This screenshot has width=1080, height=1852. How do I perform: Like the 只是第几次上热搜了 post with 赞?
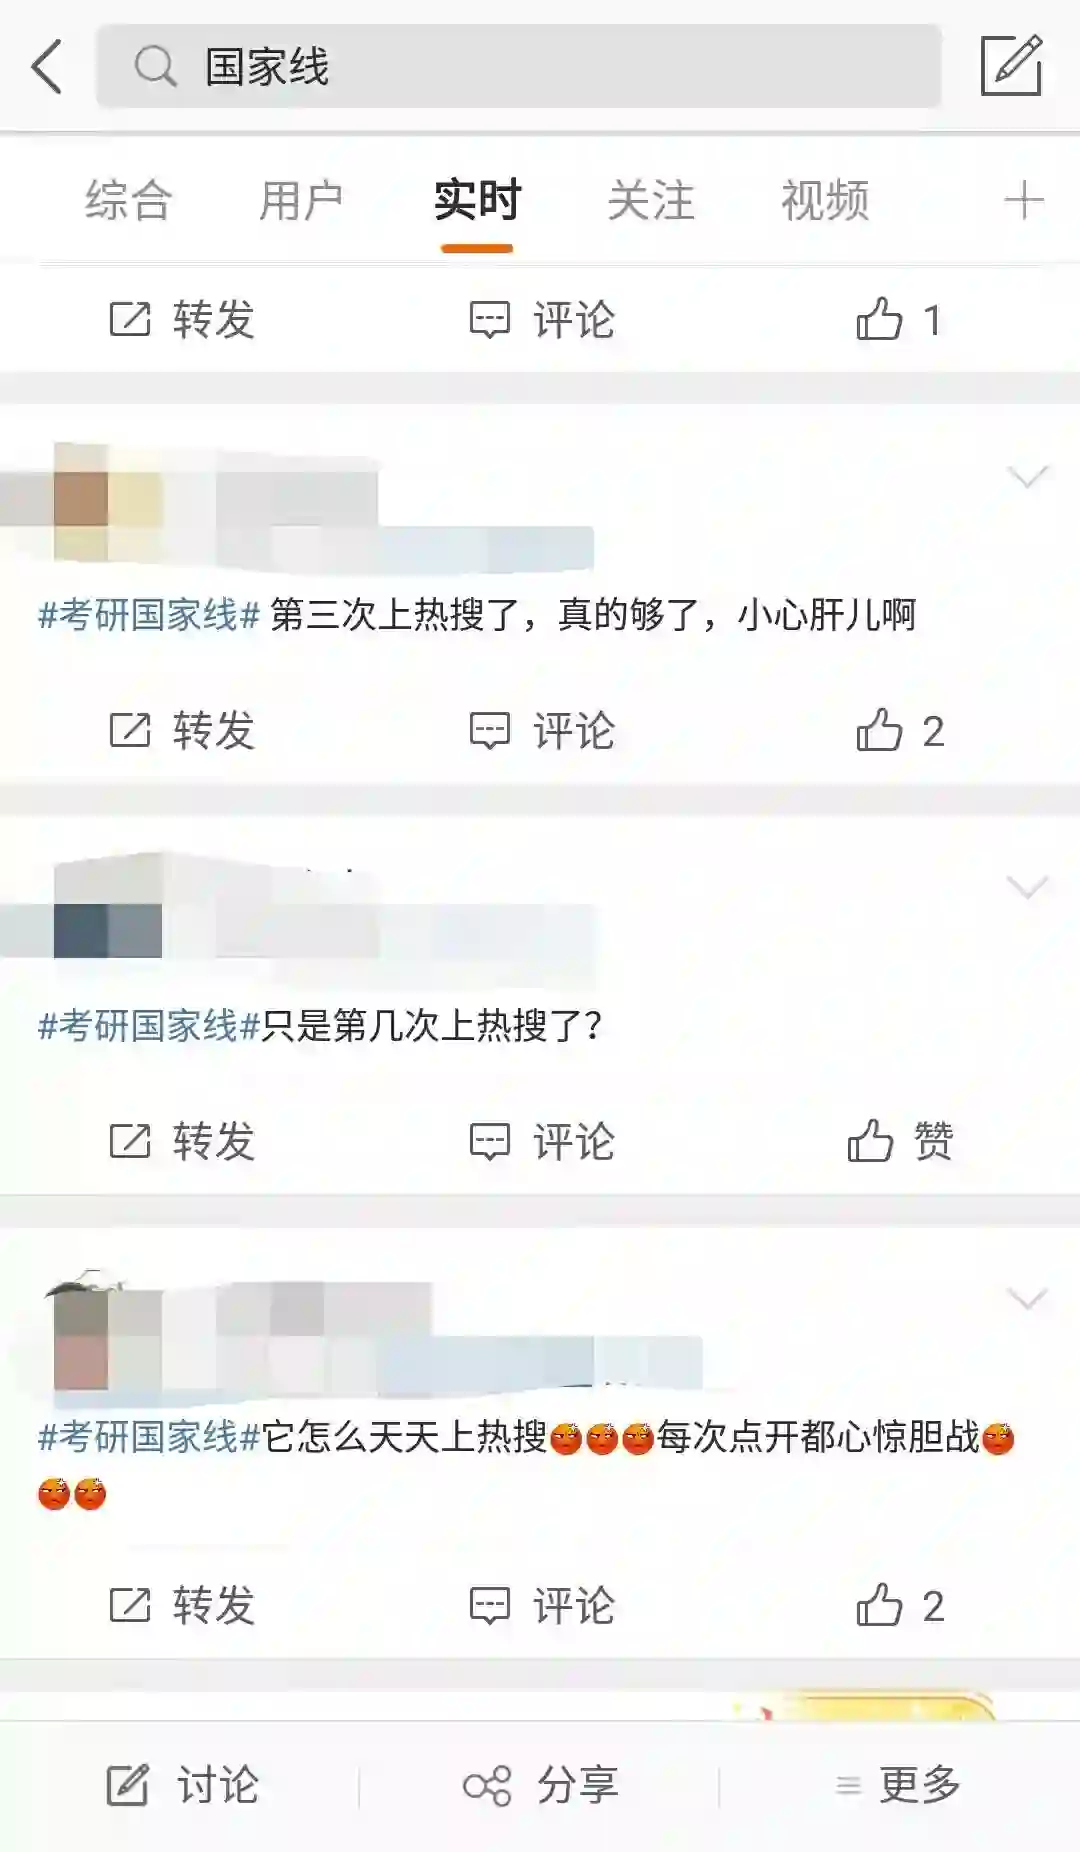pos(899,1140)
